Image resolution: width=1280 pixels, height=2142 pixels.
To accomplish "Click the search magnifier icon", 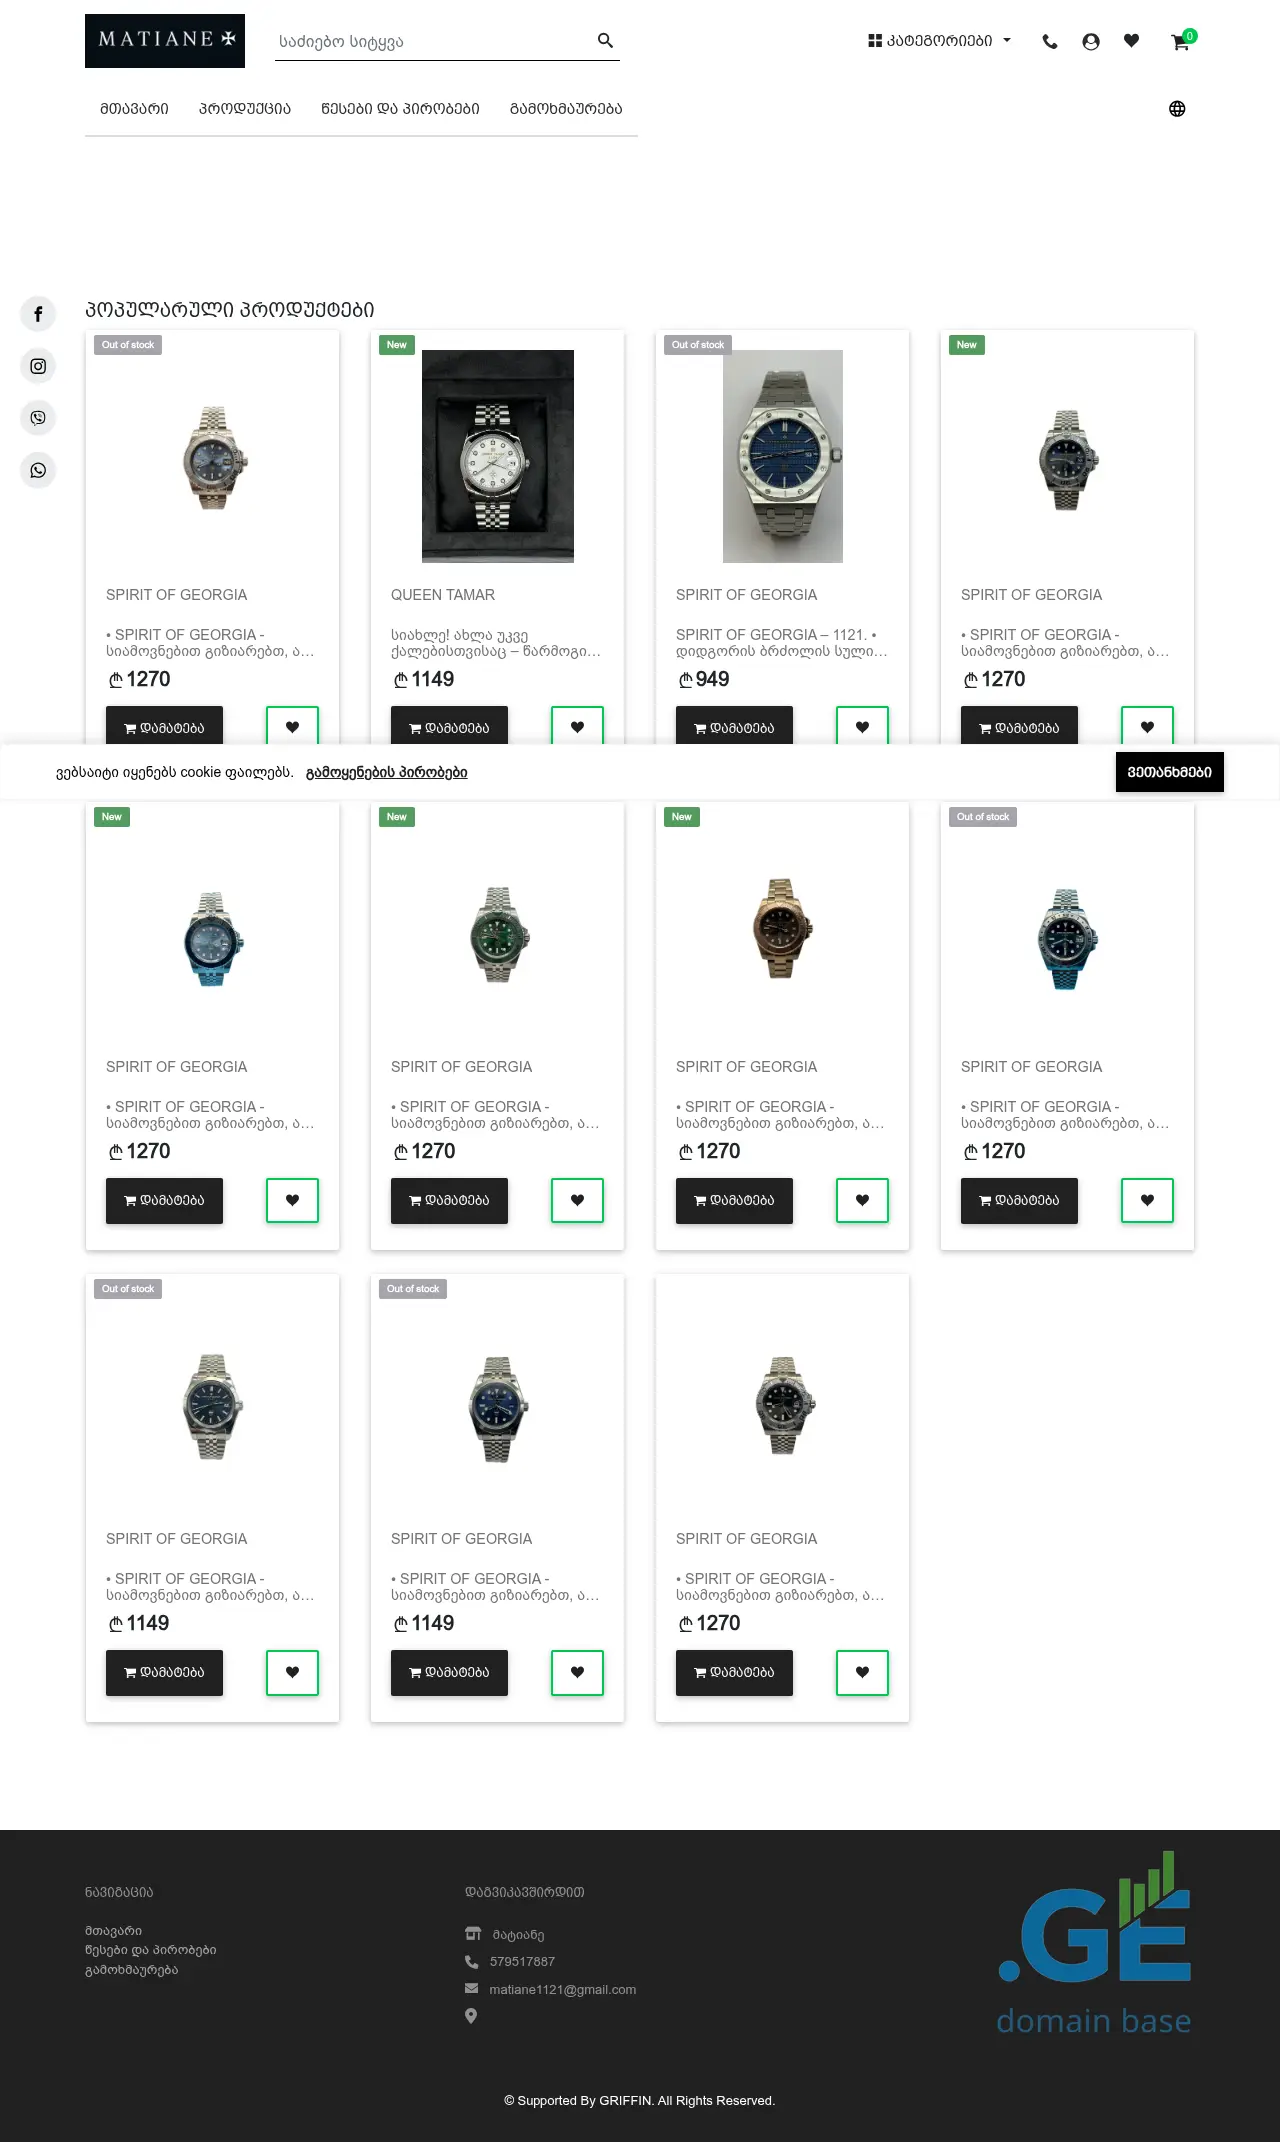I will pos(605,40).
